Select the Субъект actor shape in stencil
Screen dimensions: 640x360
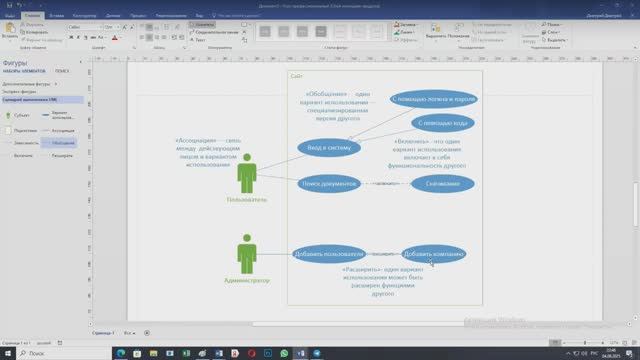click(18, 116)
